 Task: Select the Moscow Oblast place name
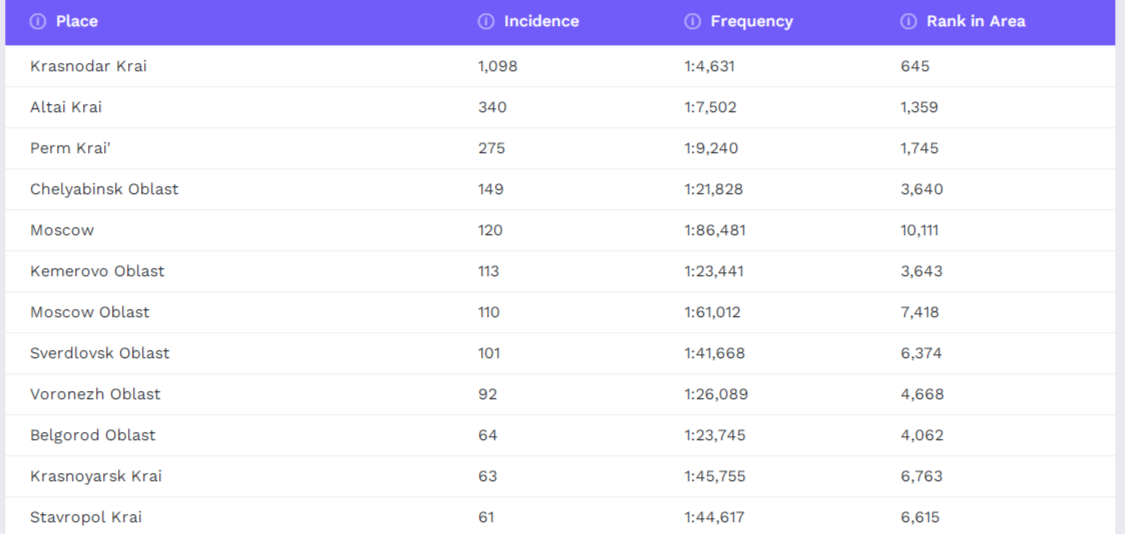(90, 312)
